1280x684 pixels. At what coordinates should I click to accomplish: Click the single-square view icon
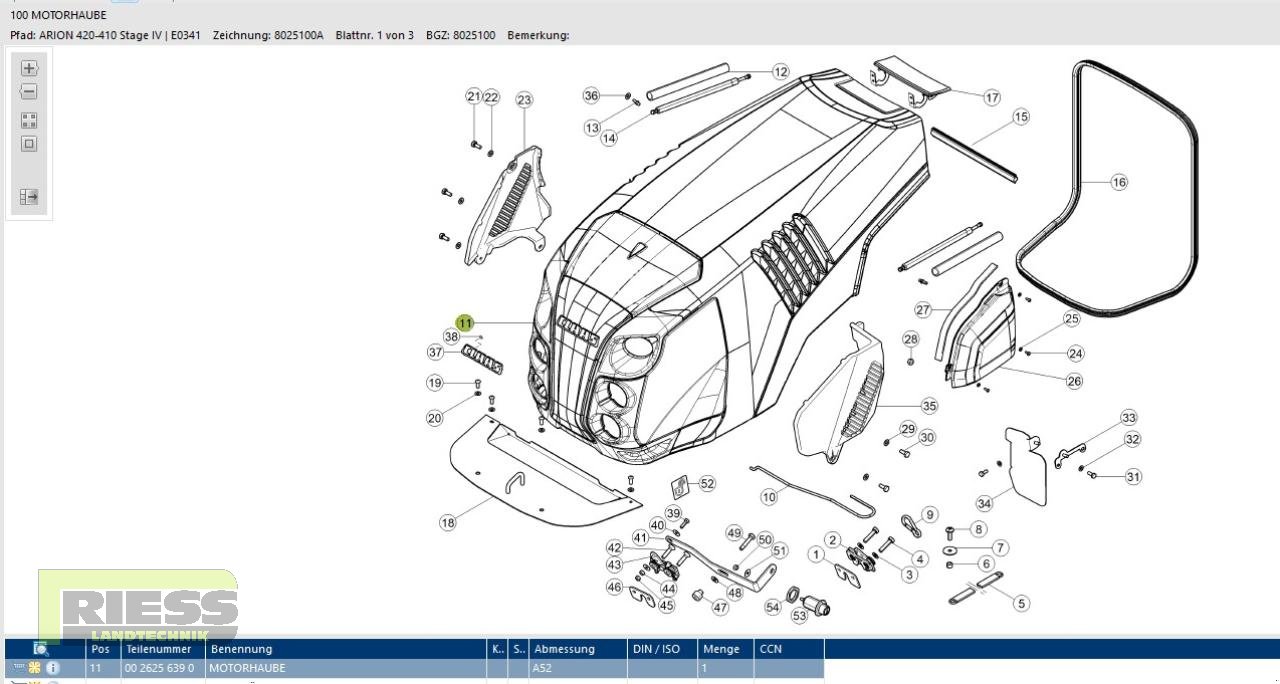tap(29, 144)
